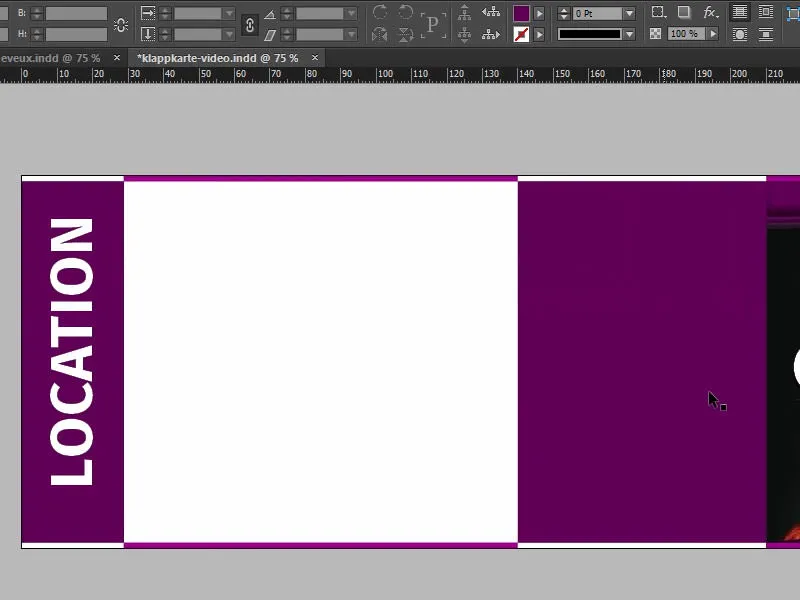
Task: Click the Select Content icon
Action: (464, 34)
